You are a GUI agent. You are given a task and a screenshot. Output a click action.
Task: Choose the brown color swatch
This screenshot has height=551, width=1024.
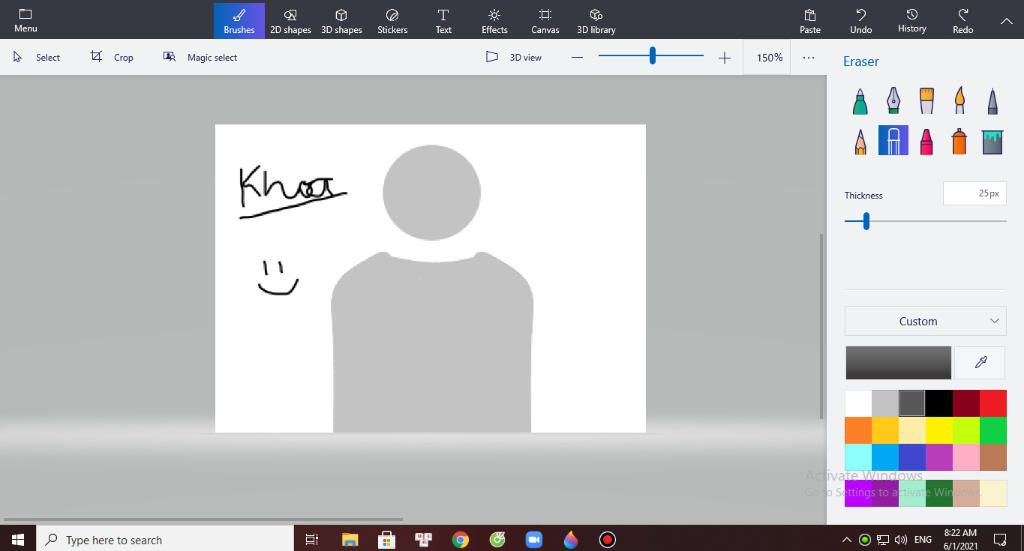pyautogui.click(x=993, y=457)
